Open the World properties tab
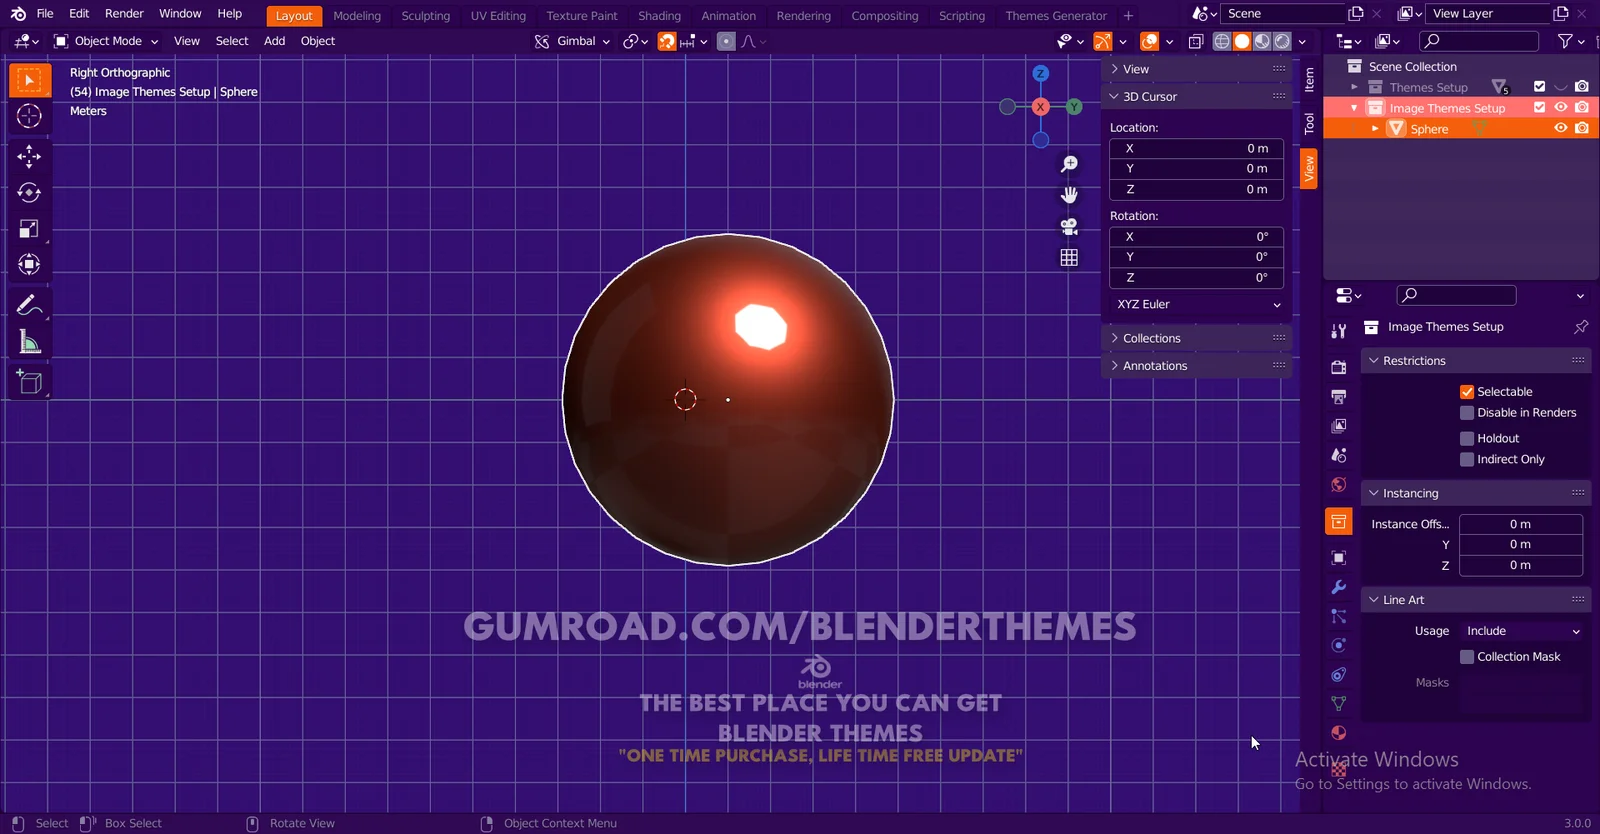The width and height of the screenshot is (1600, 834). 1339,485
